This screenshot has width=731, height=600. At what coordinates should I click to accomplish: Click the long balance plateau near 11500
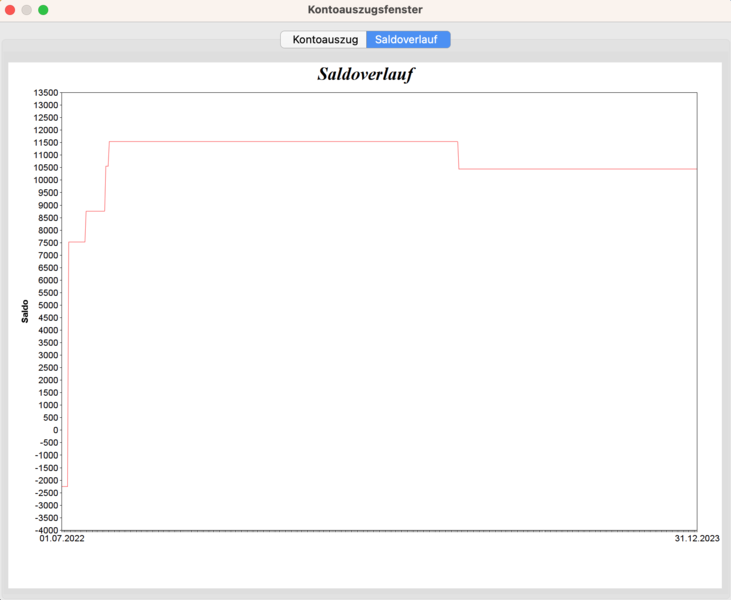click(x=280, y=142)
